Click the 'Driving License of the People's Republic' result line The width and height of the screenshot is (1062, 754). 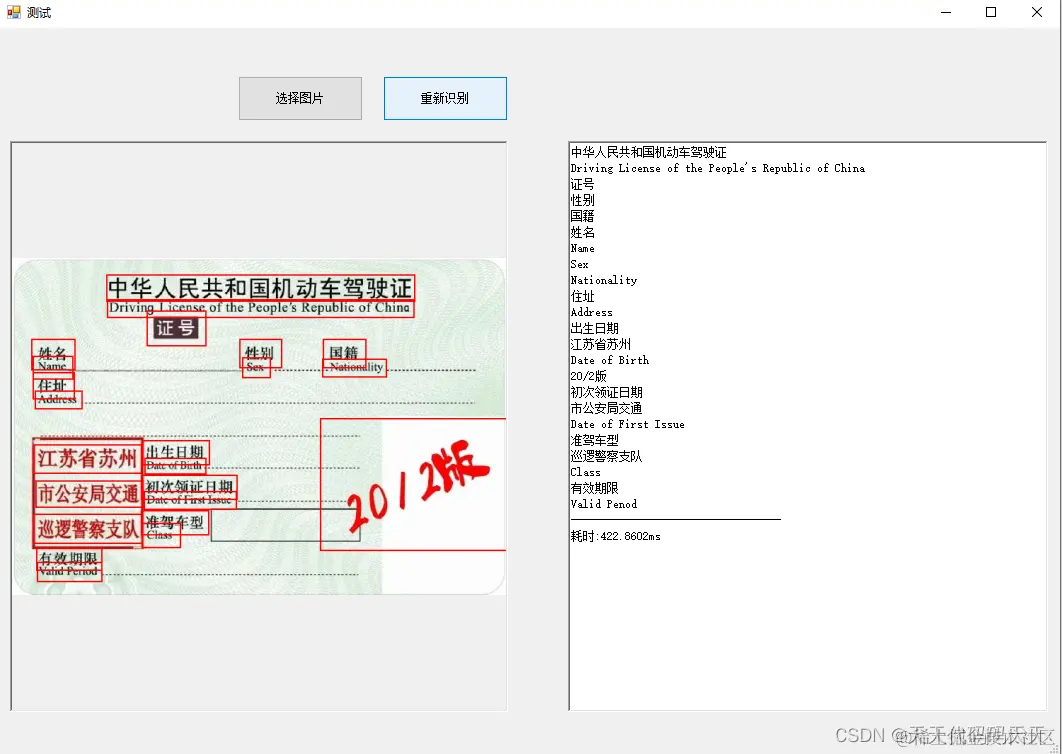[x=718, y=168]
